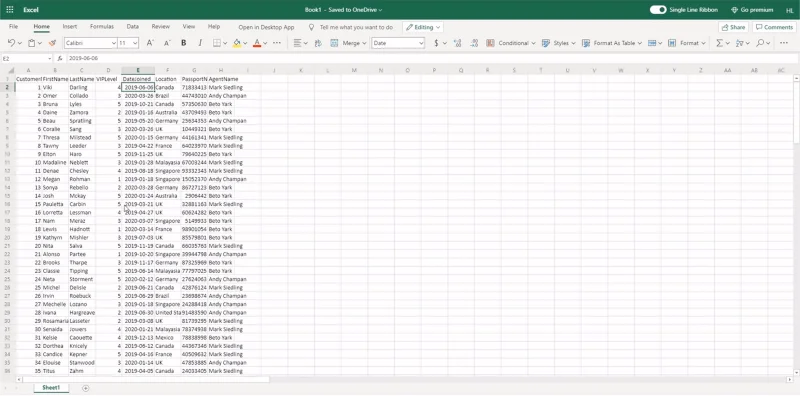Click the AutoSum sigma icon

coord(719,43)
